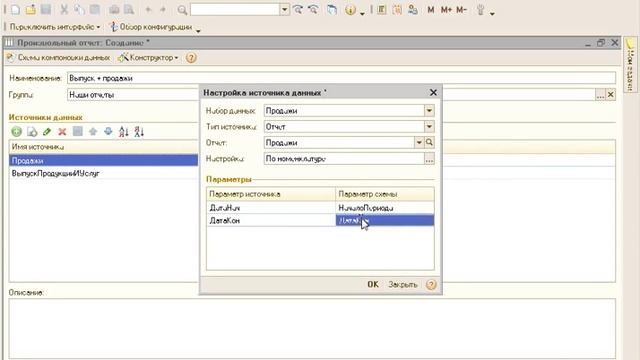Image resolution: width=640 pixels, height=360 pixels.
Task: Click Обзор конфигурации toolbar button
Action: point(151,27)
